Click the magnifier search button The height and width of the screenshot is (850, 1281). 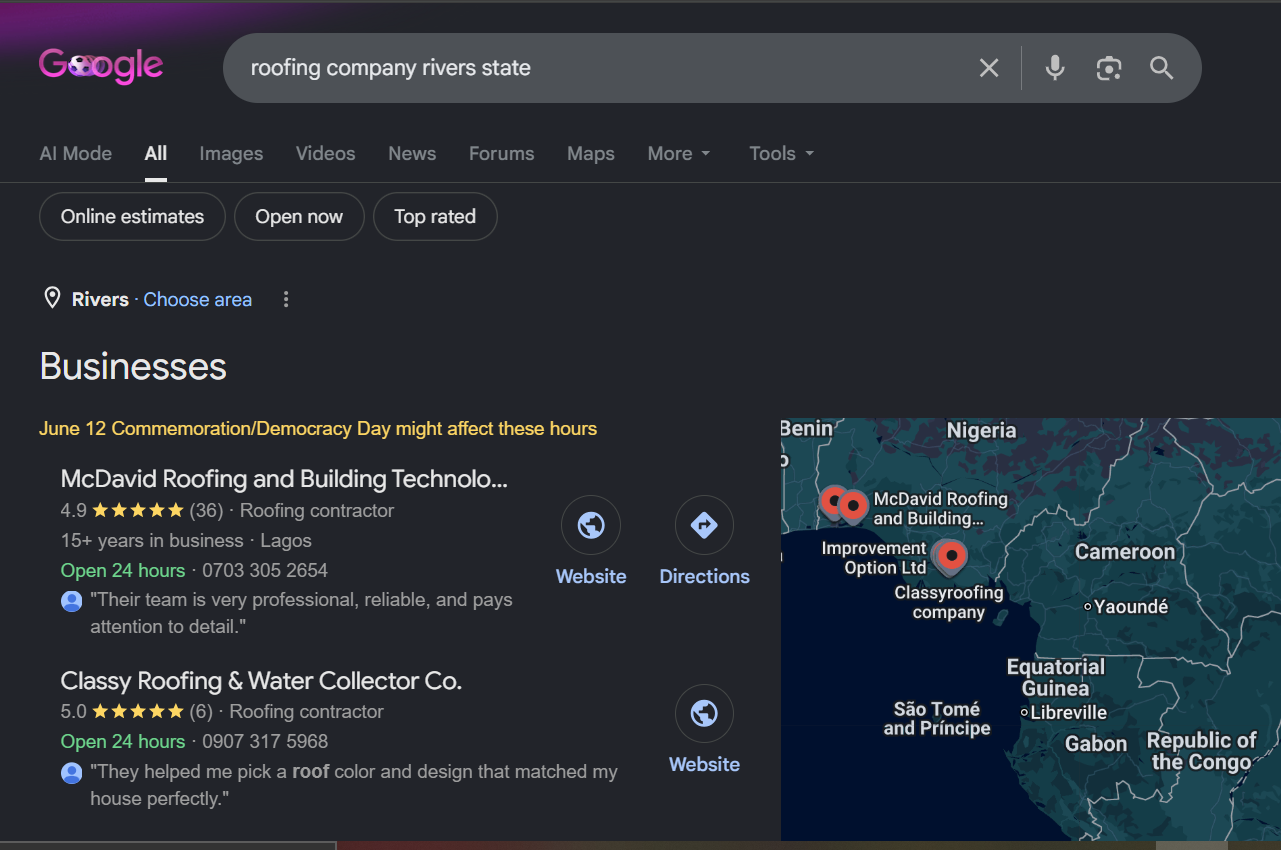pyautogui.click(x=1161, y=68)
